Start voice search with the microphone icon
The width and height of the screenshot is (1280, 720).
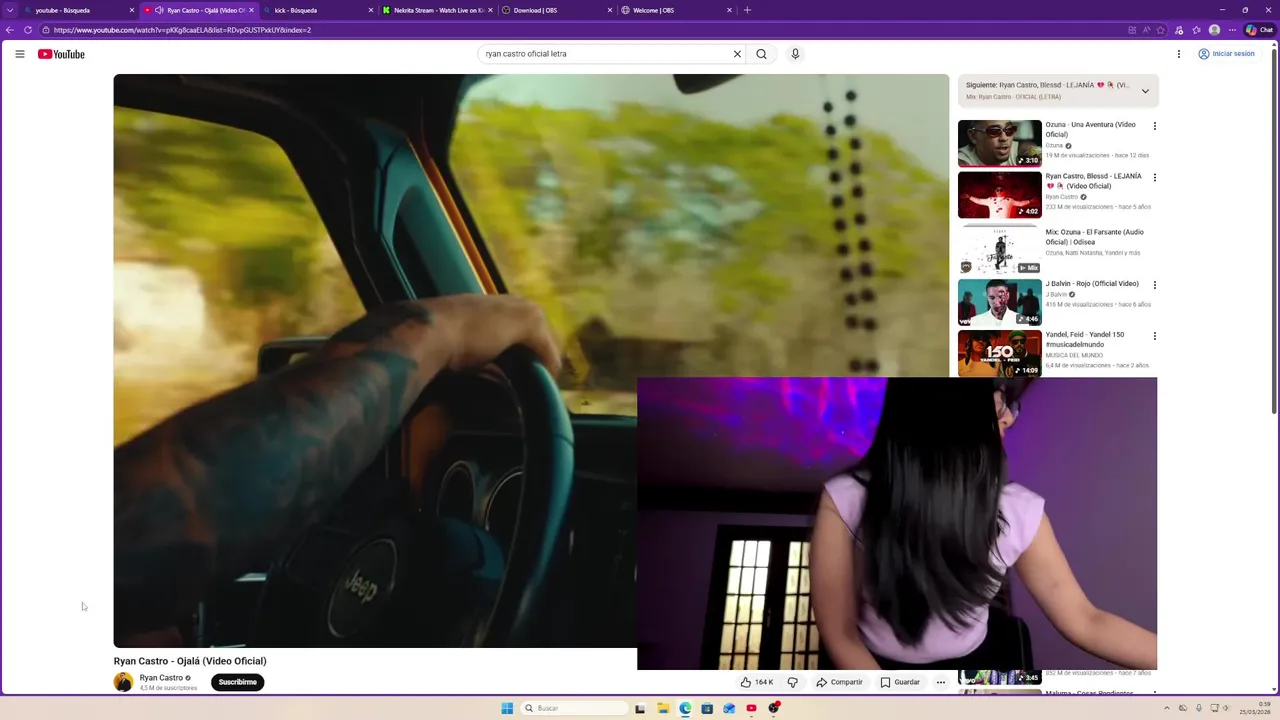pyautogui.click(x=795, y=54)
